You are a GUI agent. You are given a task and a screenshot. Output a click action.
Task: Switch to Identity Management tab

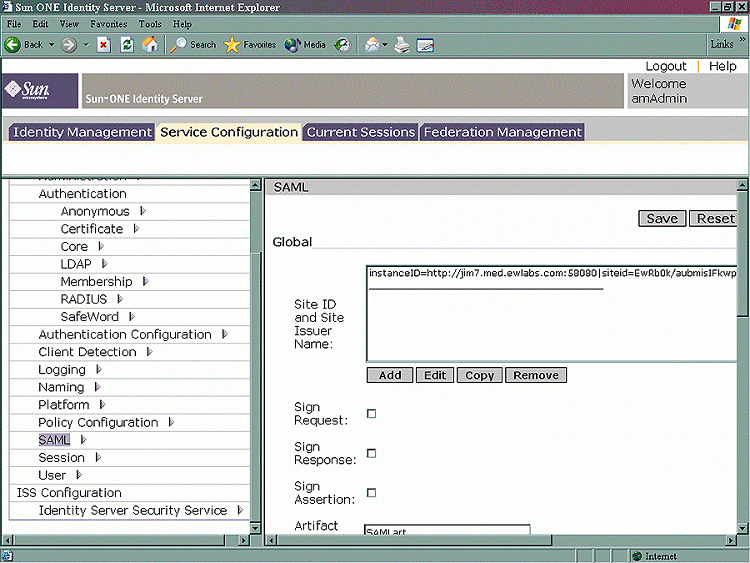click(x=82, y=132)
